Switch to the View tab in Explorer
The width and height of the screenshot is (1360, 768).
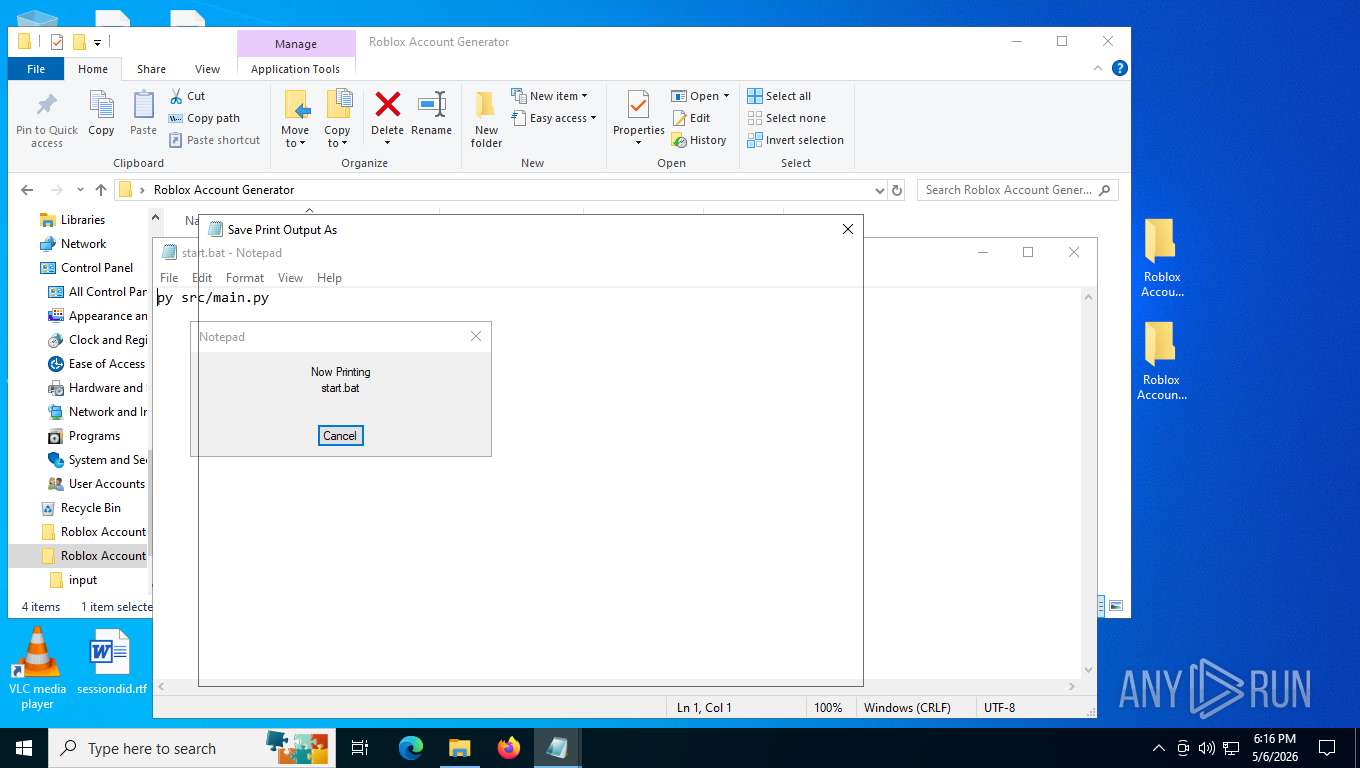[207, 69]
